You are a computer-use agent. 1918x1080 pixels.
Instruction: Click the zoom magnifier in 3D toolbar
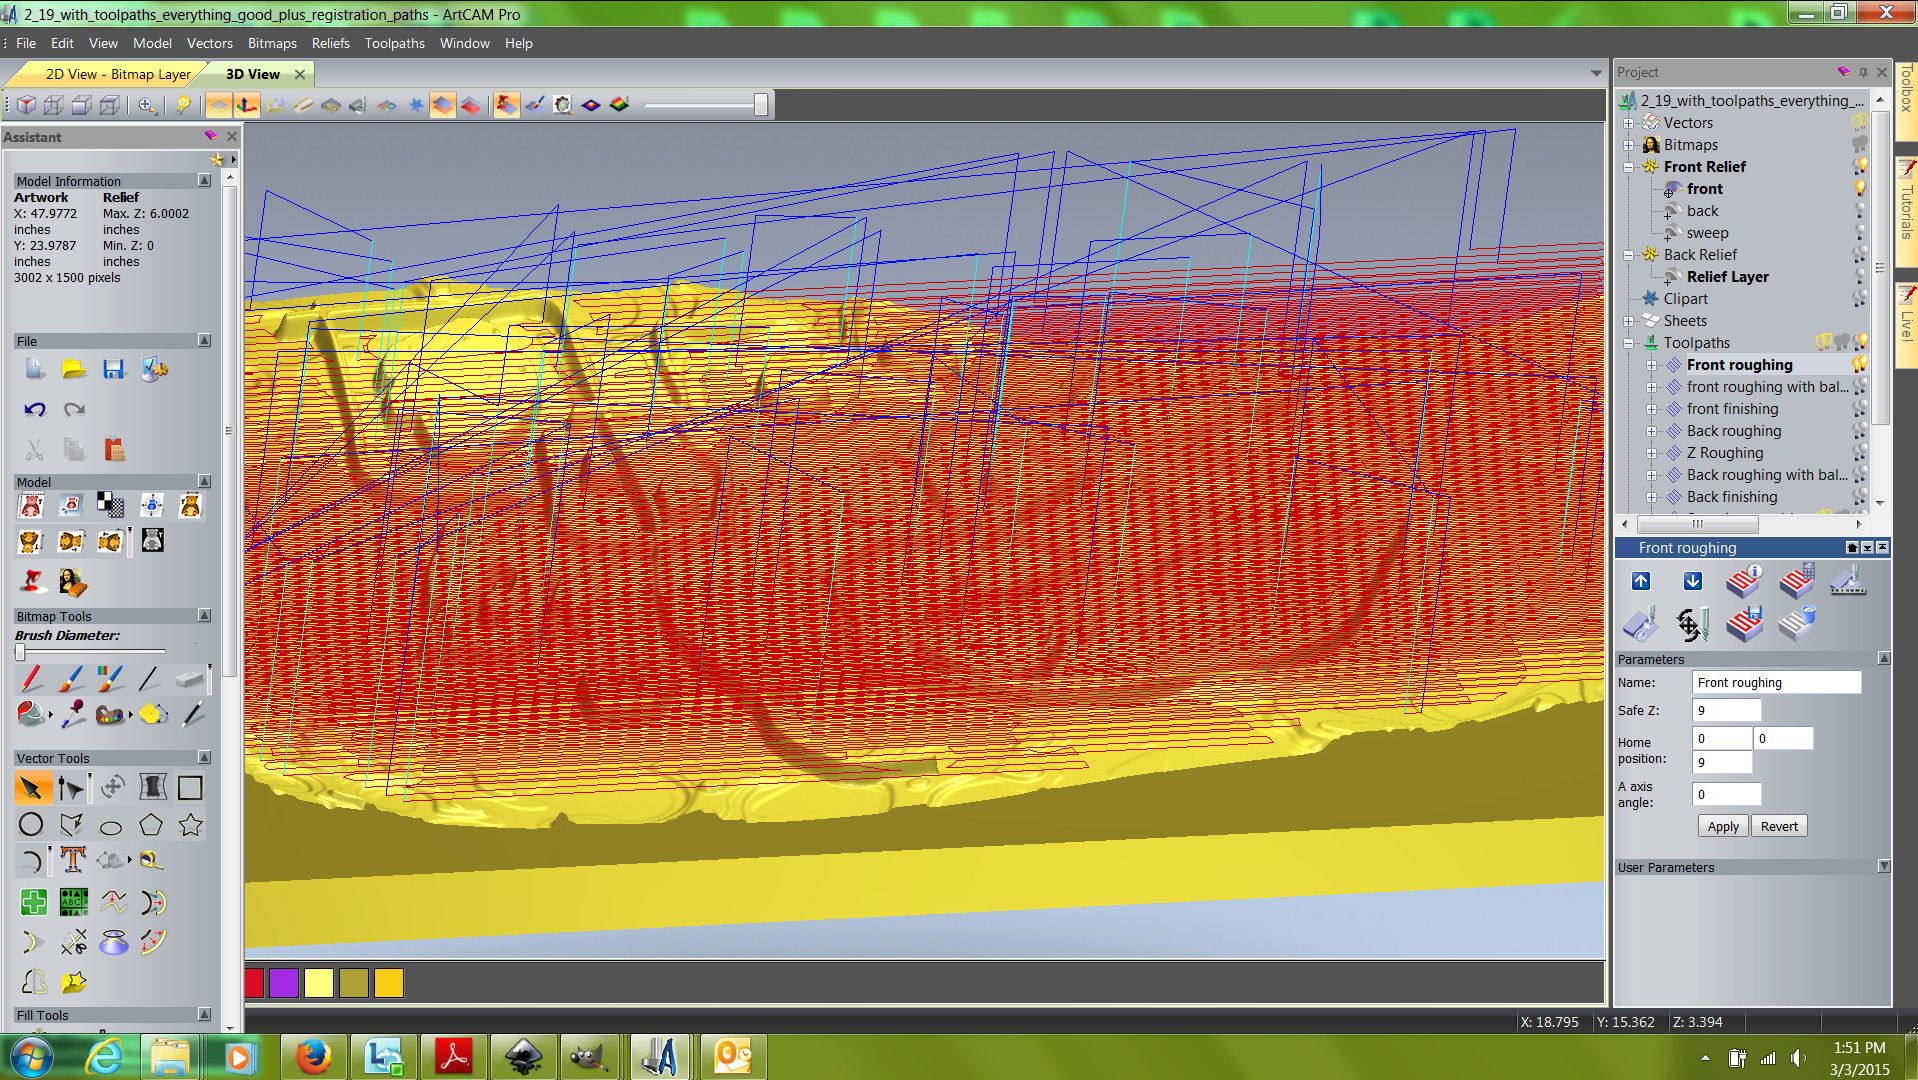point(147,105)
